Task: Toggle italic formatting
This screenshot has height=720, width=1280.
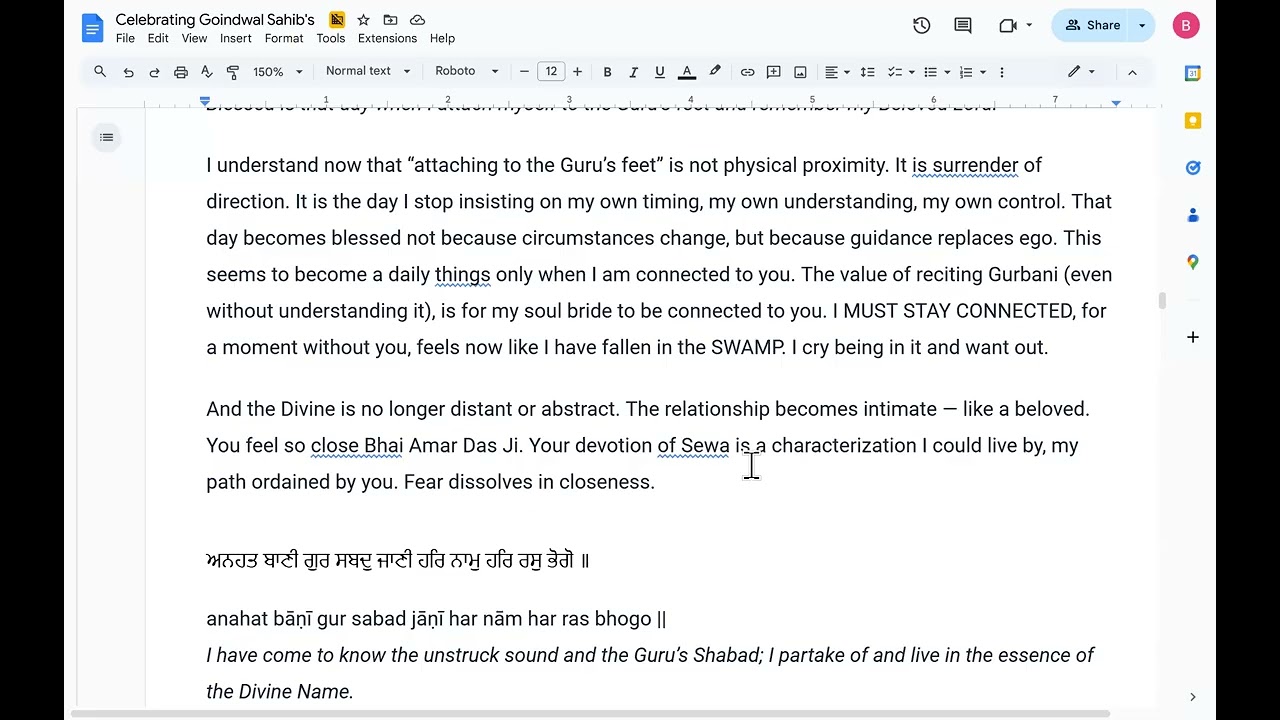Action: pyautogui.click(x=633, y=72)
